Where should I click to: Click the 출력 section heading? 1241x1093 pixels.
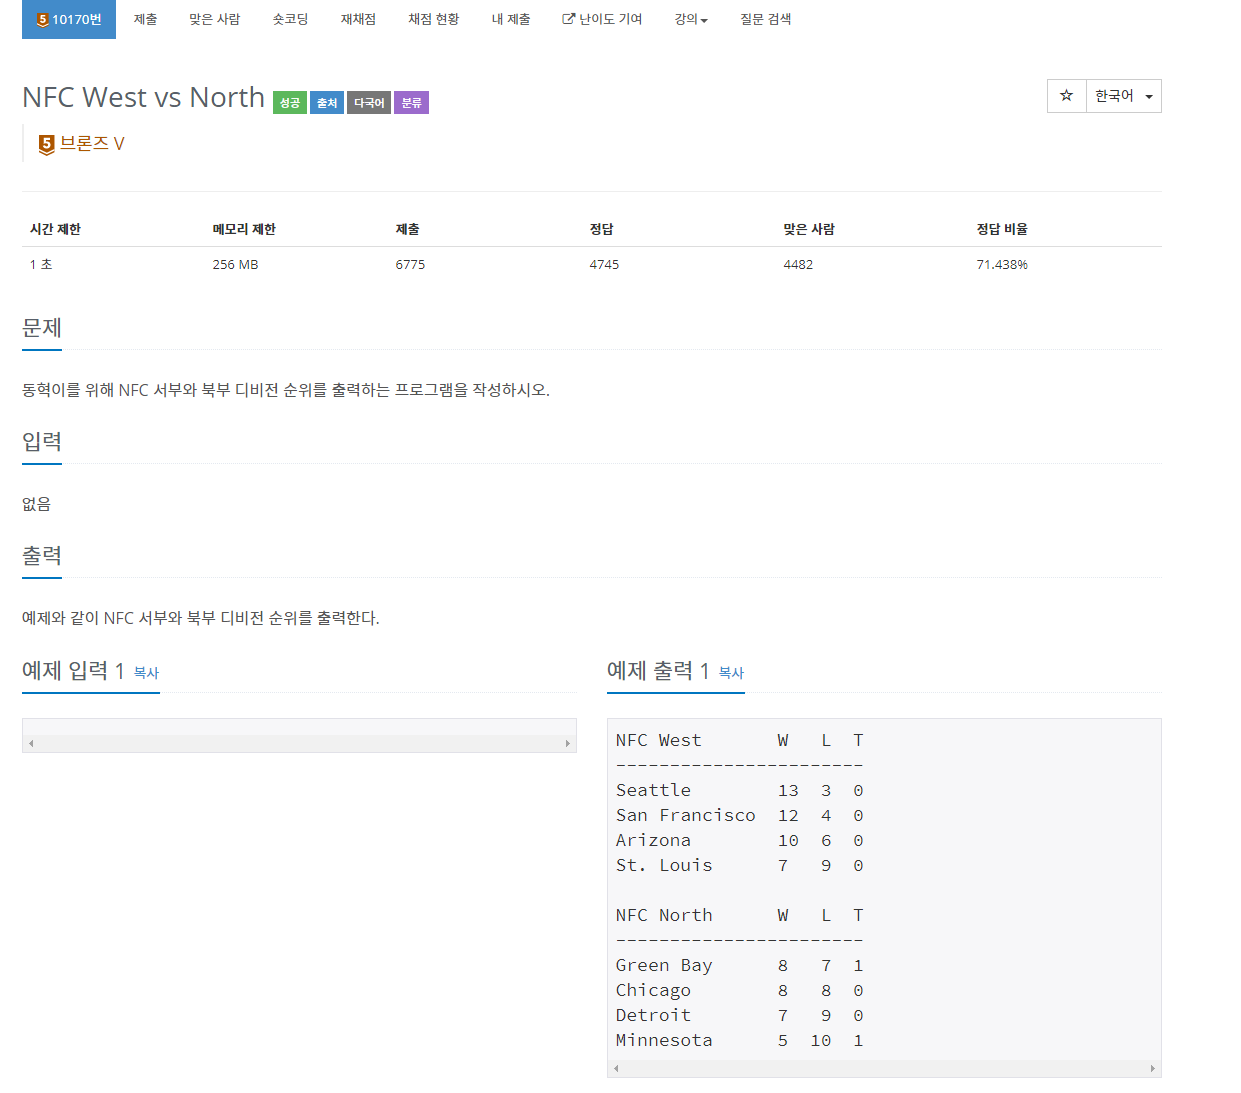42,556
